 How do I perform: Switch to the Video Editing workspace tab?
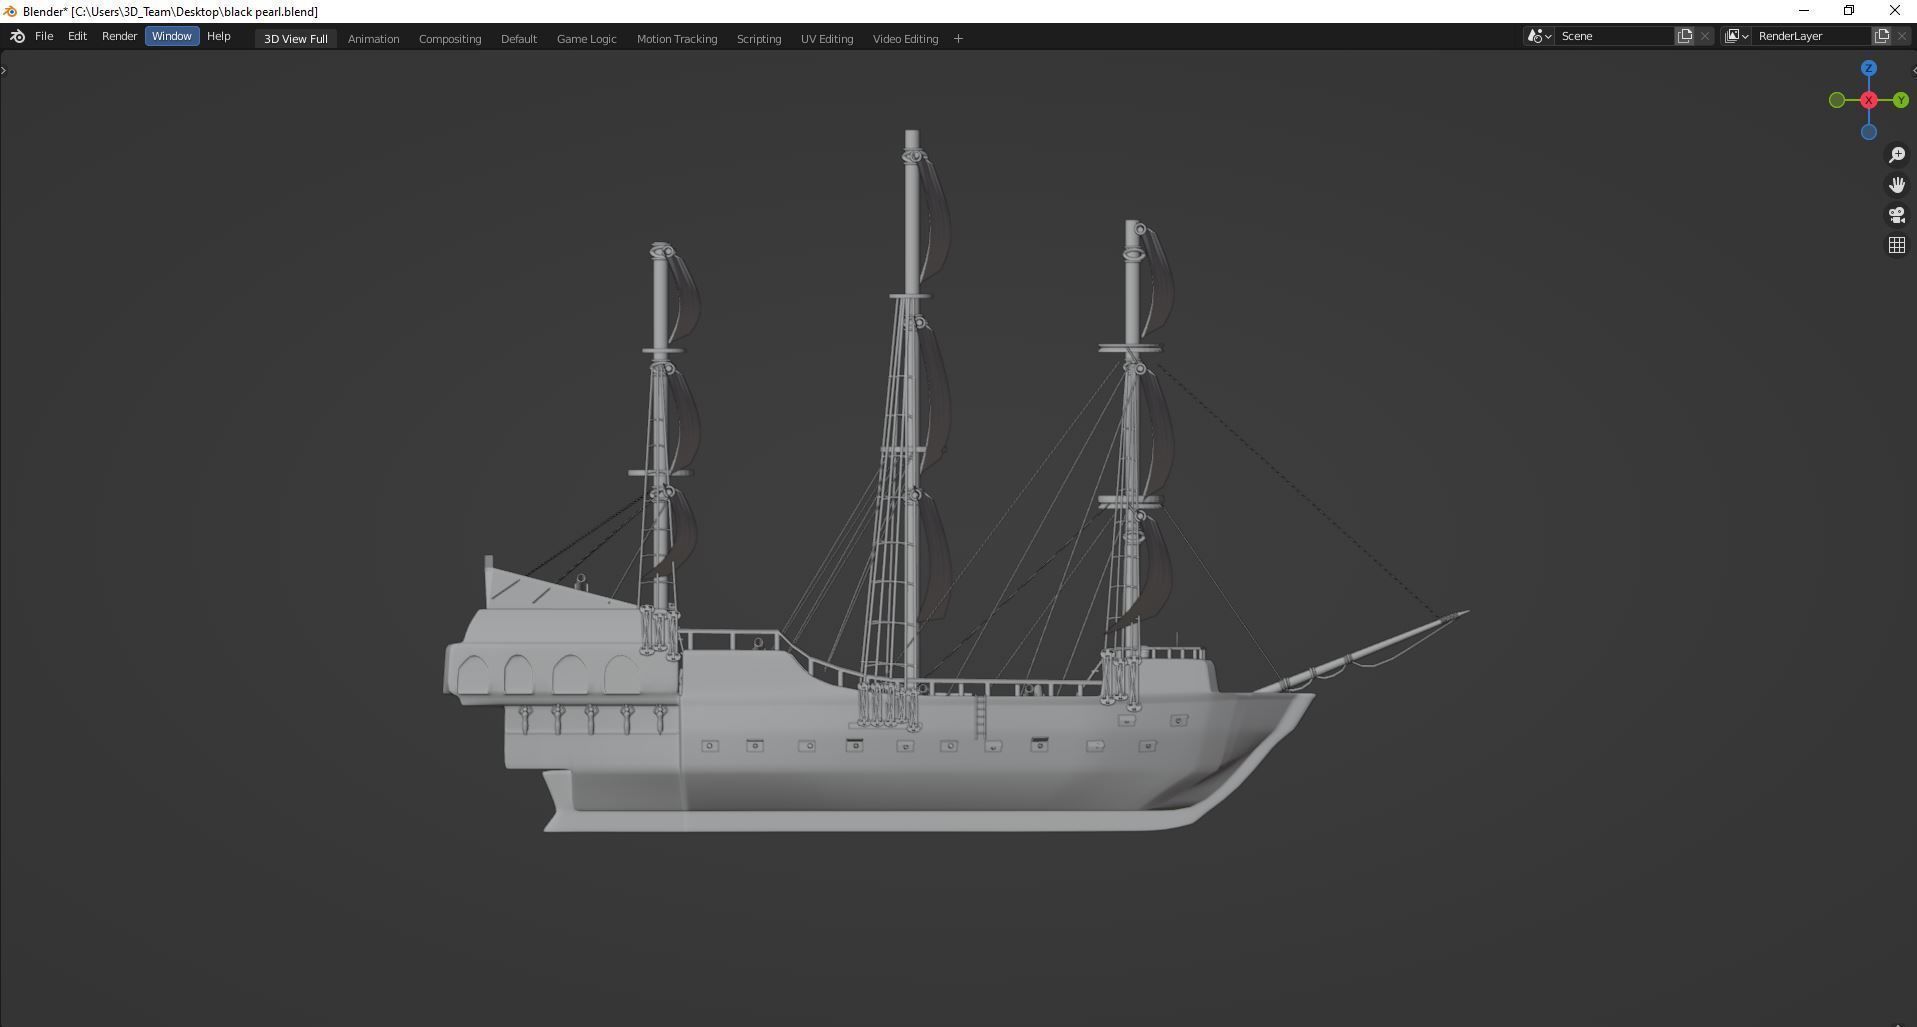coord(905,38)
